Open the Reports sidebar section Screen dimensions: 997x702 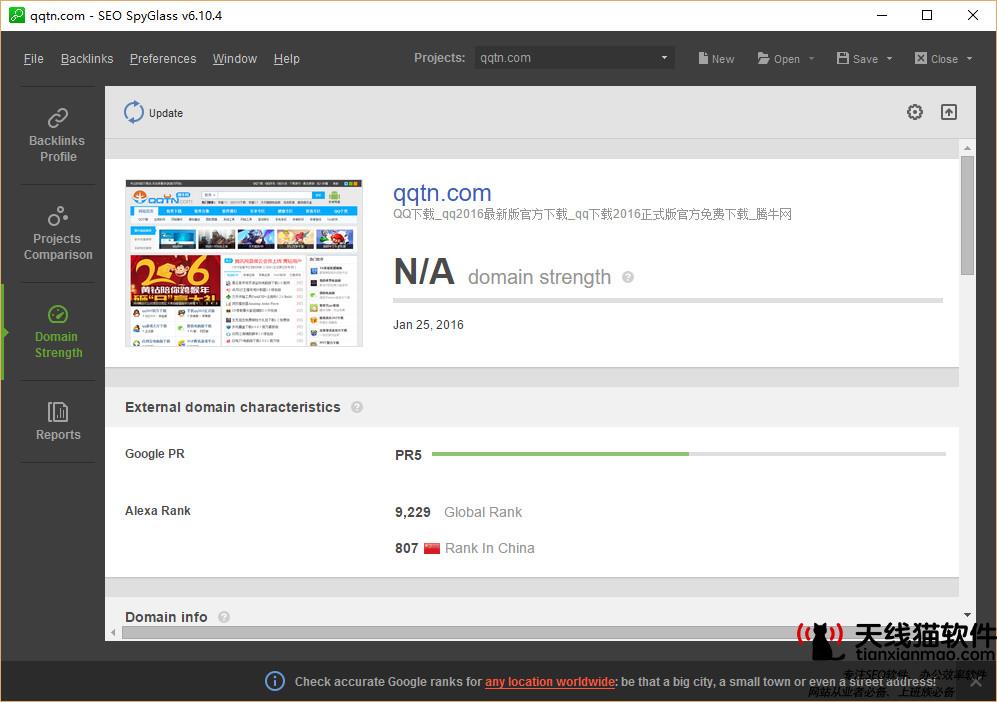pyautogui.click(x=57, y=421)
